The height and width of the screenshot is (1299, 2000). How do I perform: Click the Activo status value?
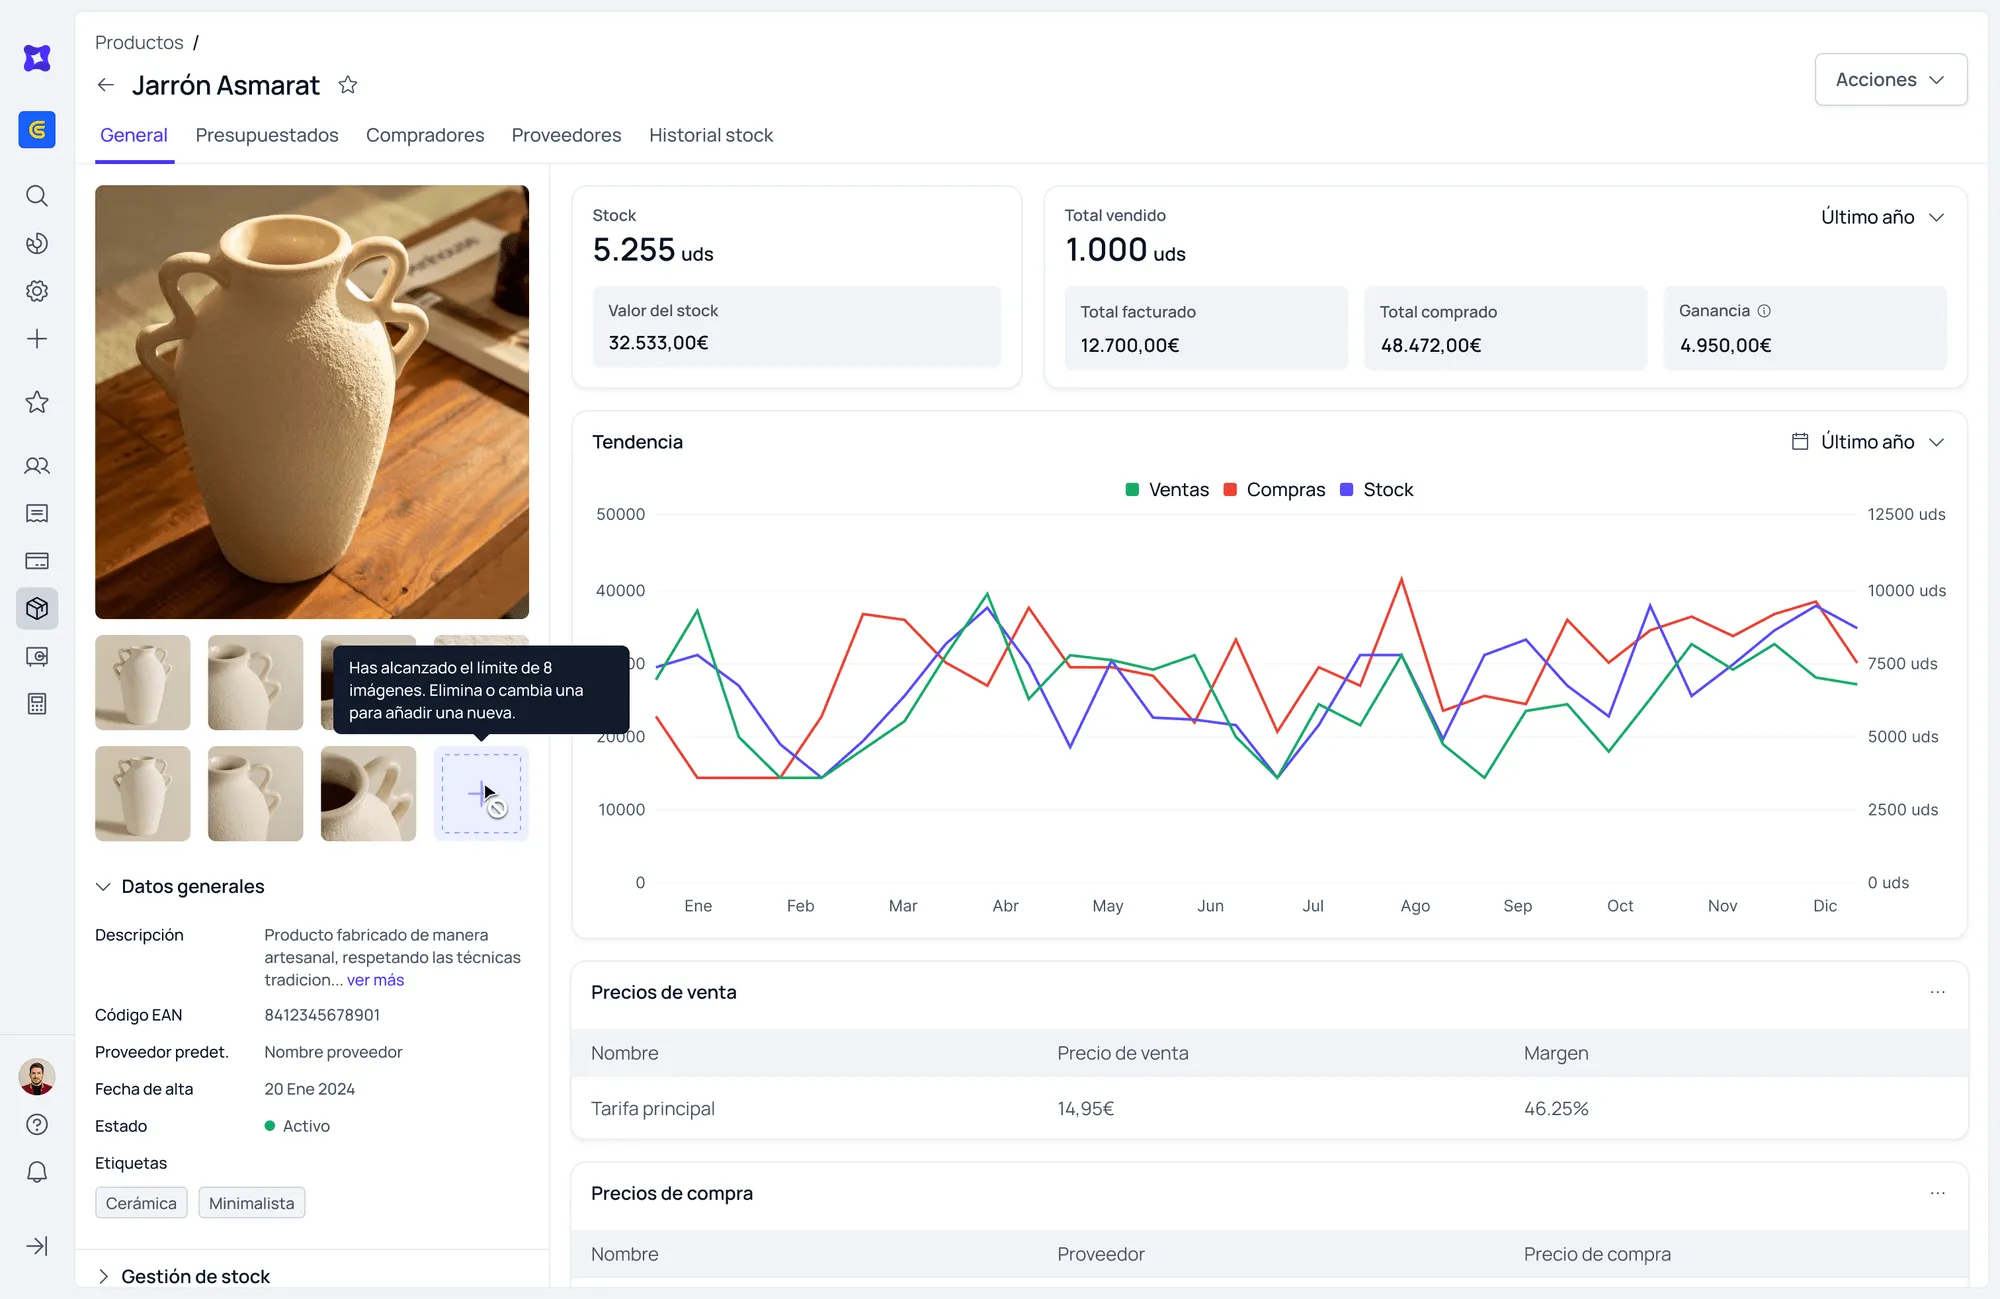point(297,1126)
